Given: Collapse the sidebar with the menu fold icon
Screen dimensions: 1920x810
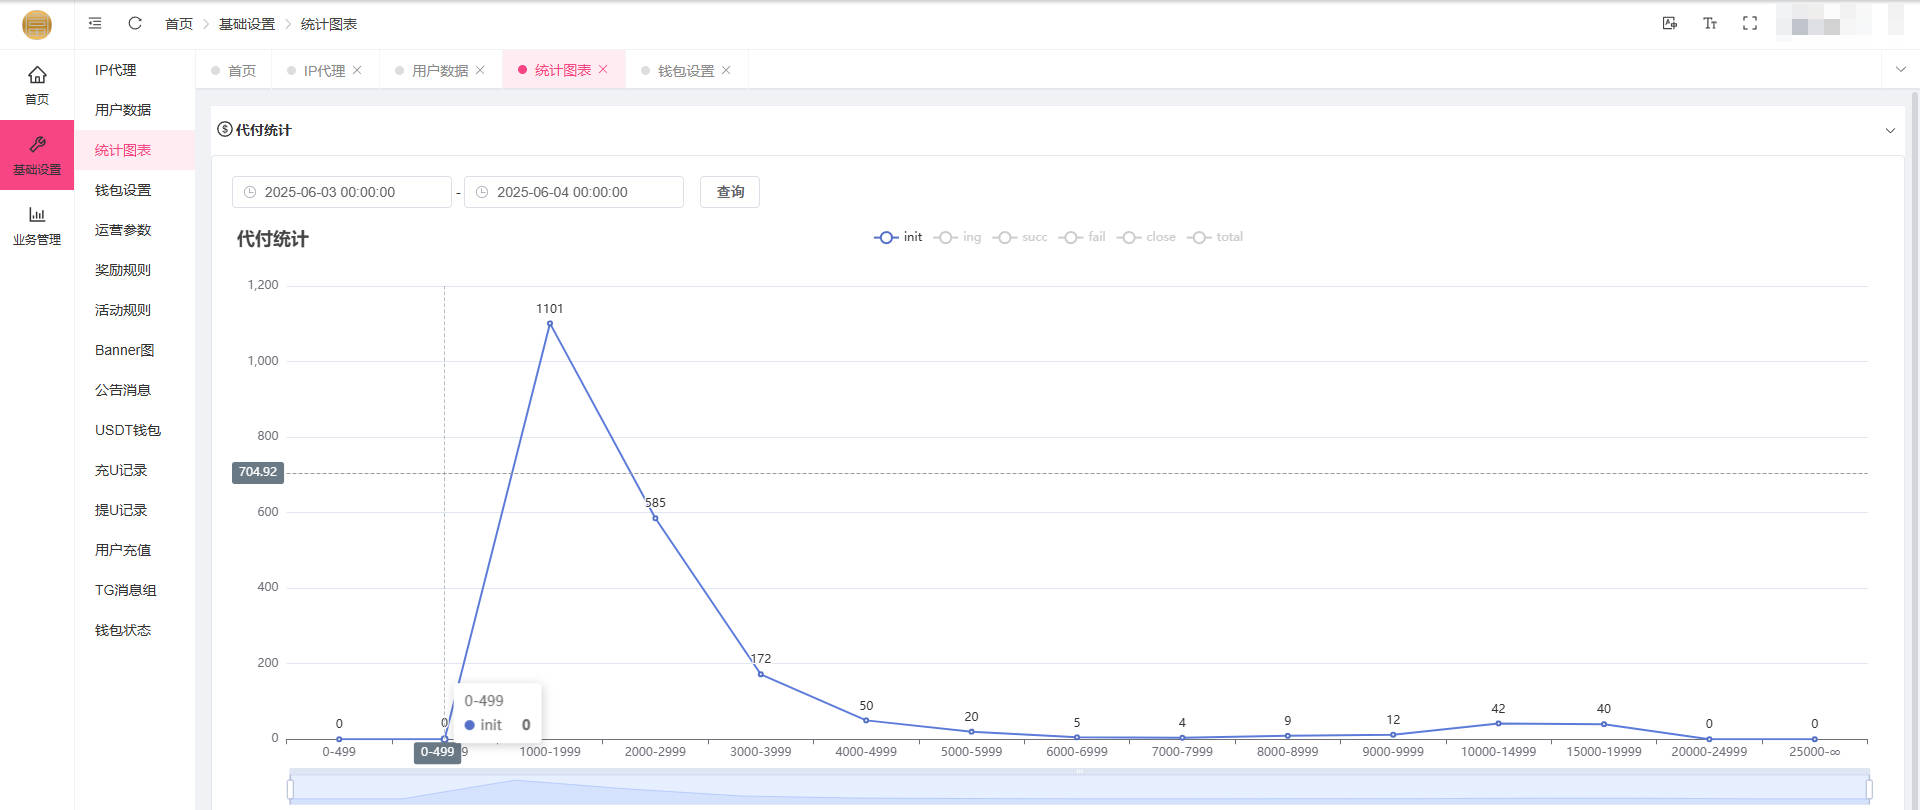Looking at the screenshot, I should point(95,23).
